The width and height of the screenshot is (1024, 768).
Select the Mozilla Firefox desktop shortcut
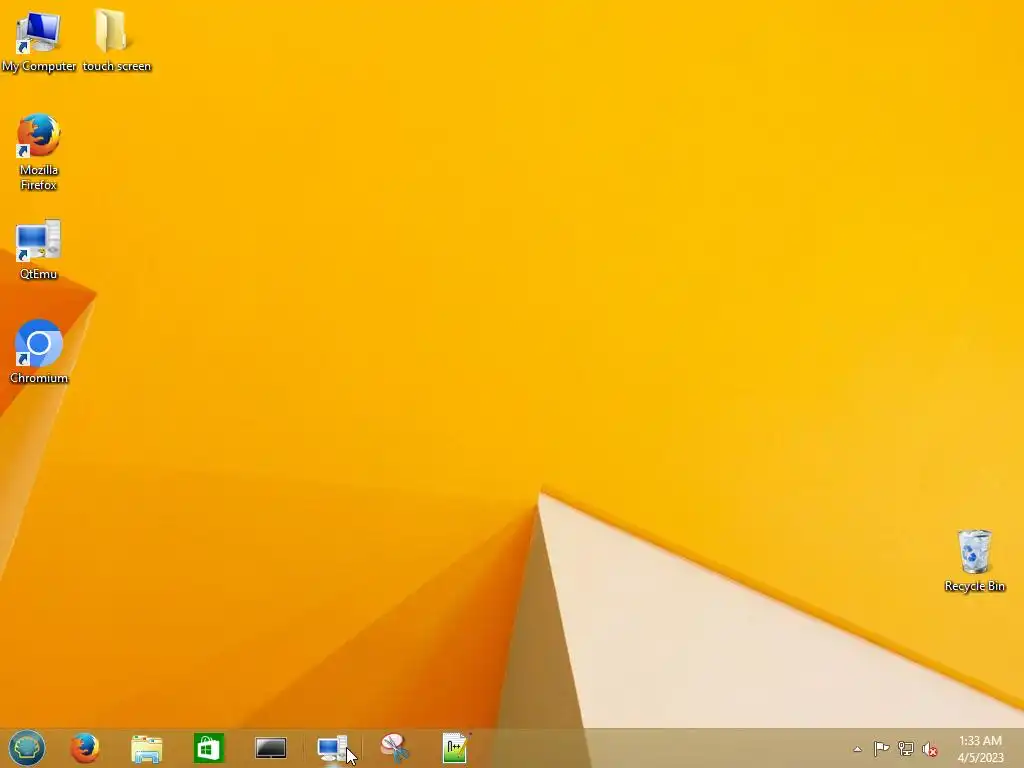[x=39, y=152]
